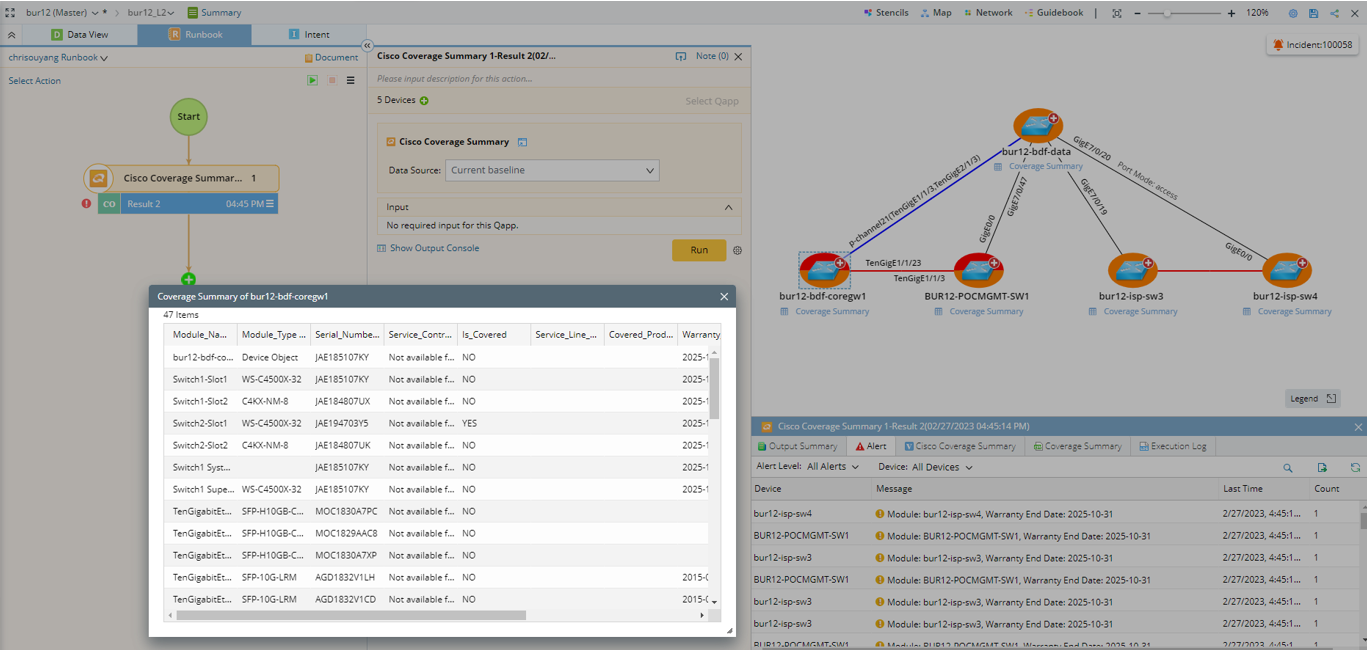Collapse the Input section

click(728, 207)
